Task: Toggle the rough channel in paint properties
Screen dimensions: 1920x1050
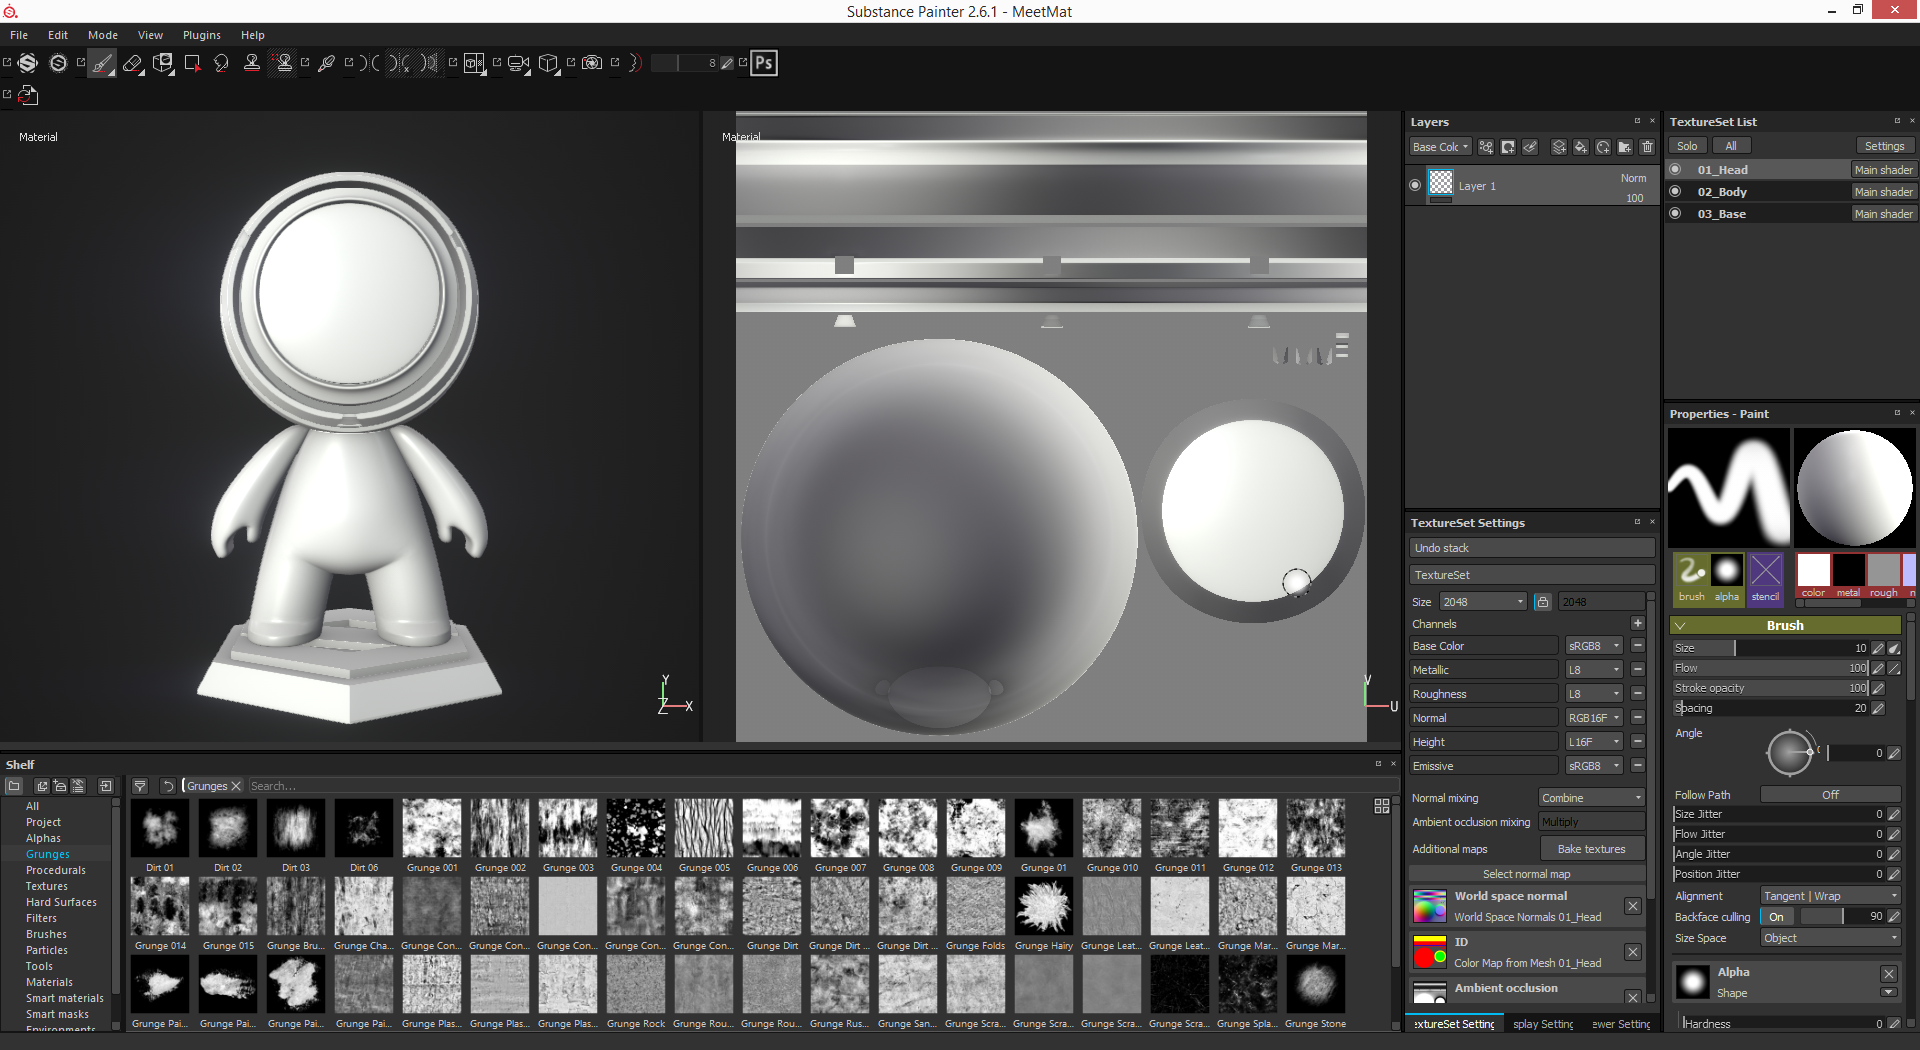Action: [1883, 576]
